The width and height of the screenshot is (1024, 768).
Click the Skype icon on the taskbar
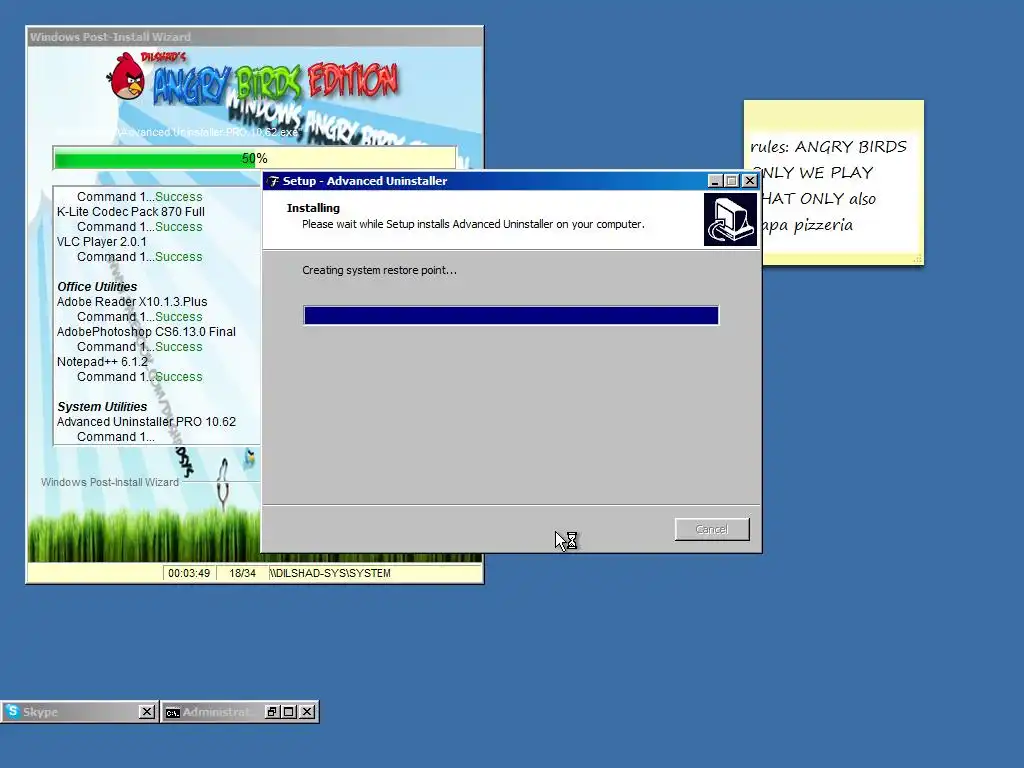[x=12, y=711]
